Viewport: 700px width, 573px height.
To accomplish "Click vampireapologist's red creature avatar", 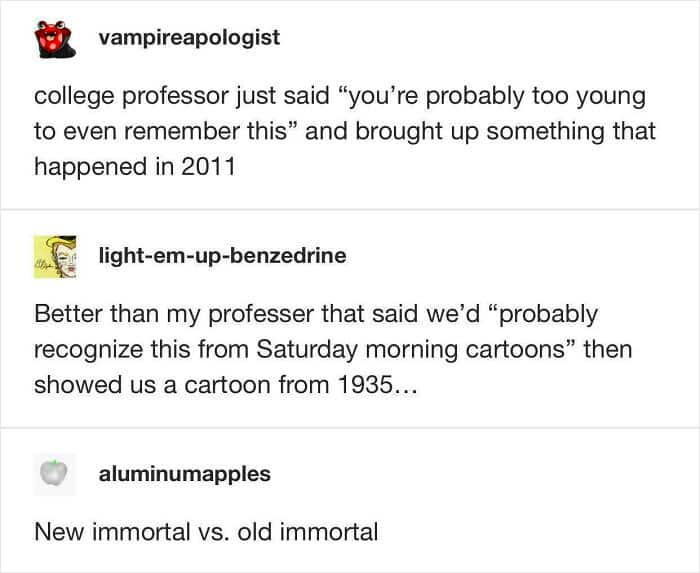I will 55,39.
